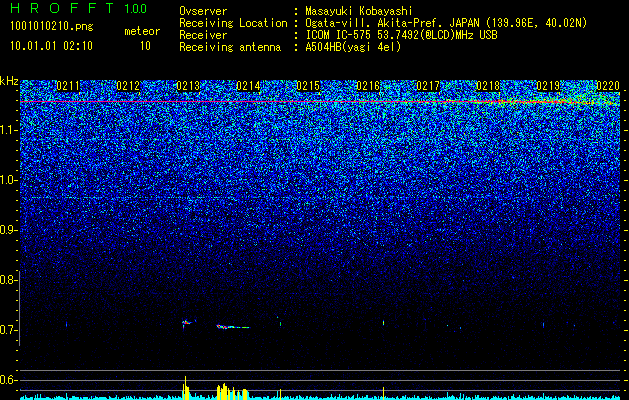Click the timestamp 10.01.01 02:10

51,46
